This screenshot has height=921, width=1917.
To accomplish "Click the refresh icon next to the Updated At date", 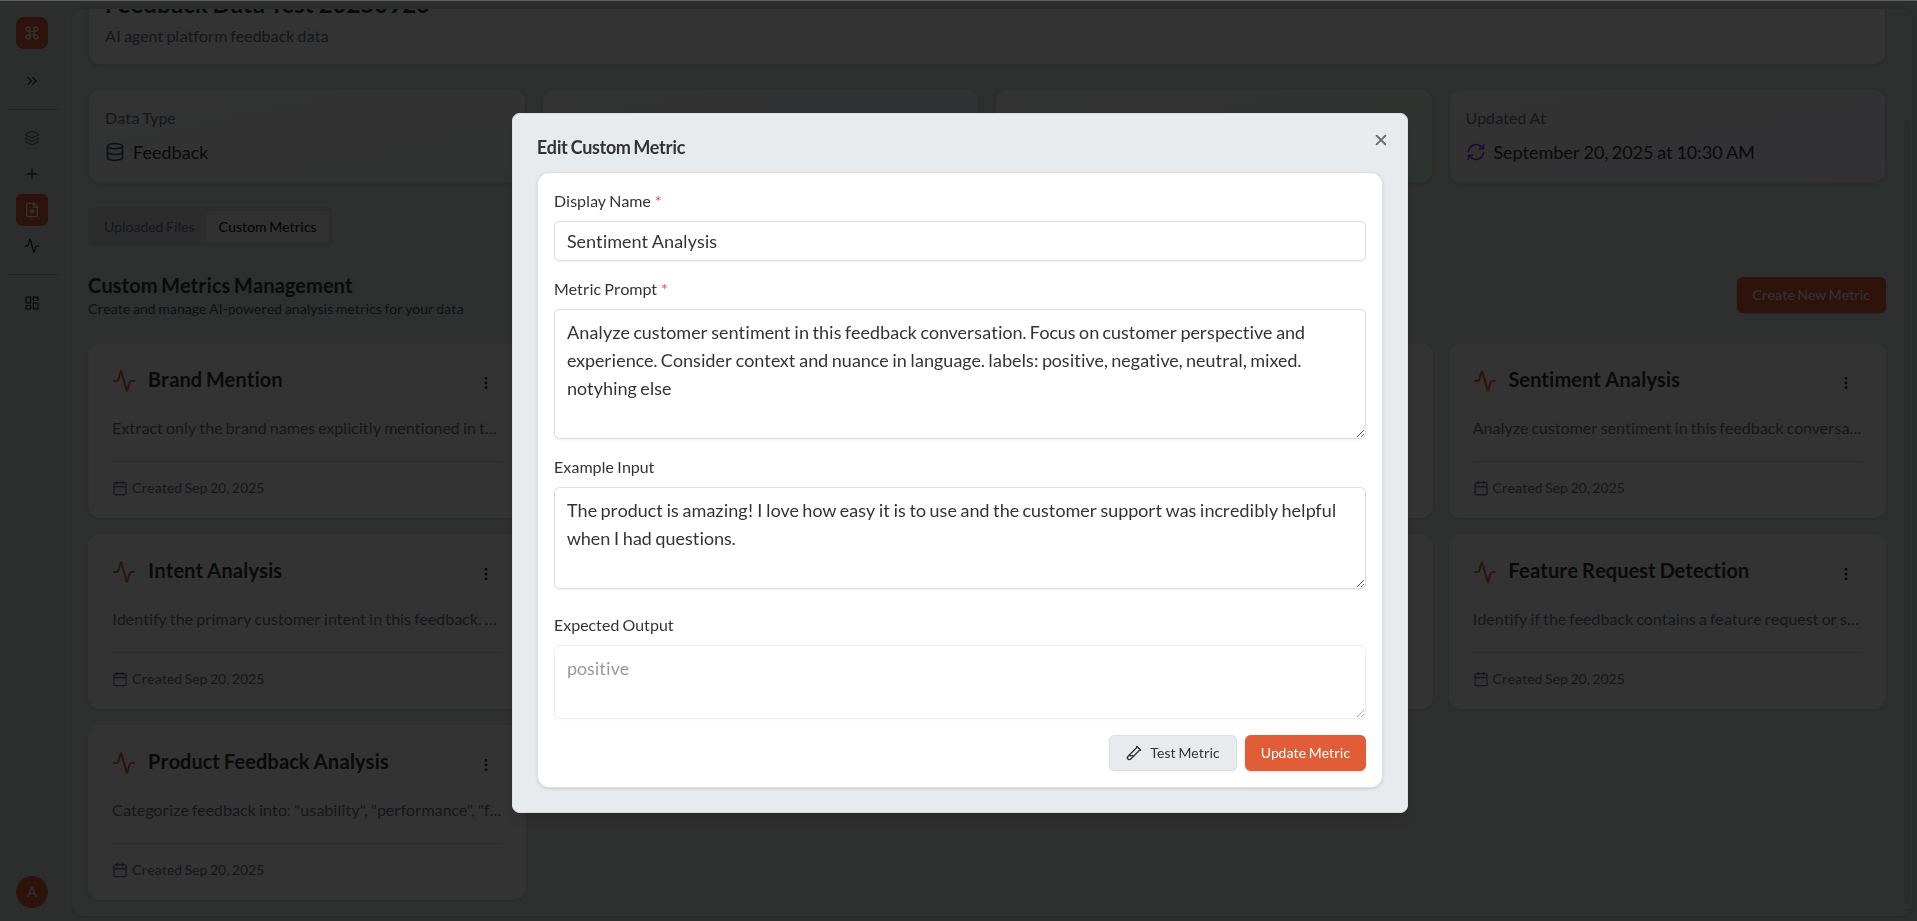I will [1476, 152].
